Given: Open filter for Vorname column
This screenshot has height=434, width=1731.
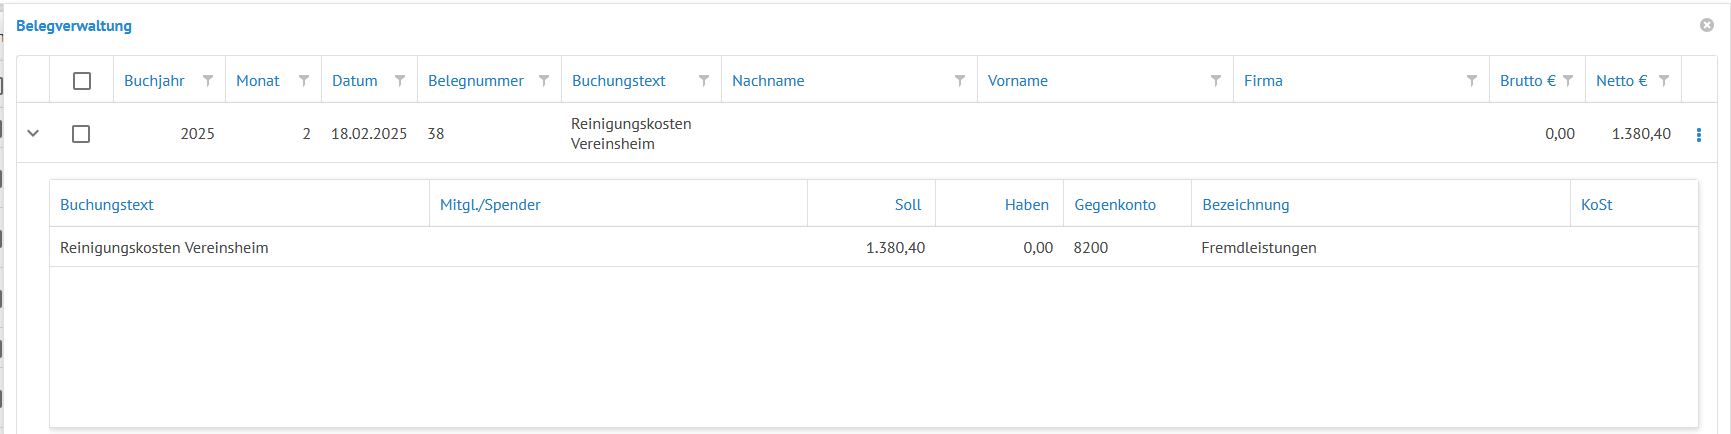Looking at the screenshot, I should click(1216, 81).
